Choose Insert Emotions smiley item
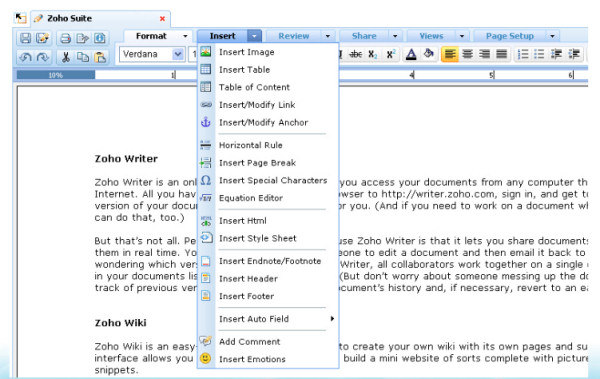 pyautogui.click(x=268, y=359)
